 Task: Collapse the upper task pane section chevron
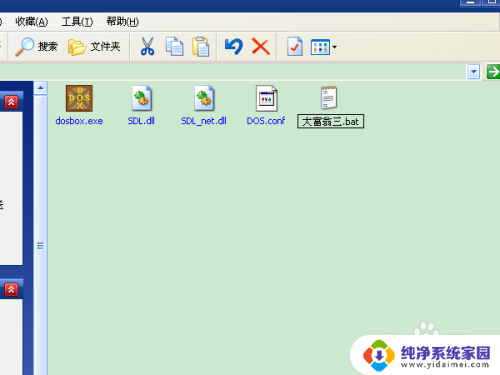tap(11, 102)
